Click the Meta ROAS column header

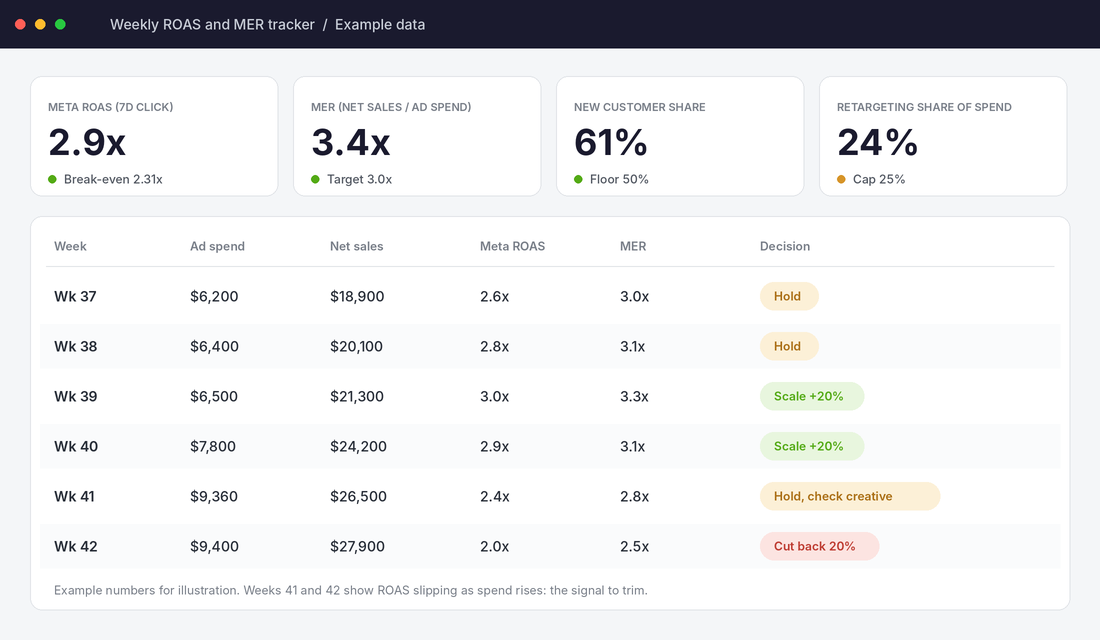[x=512, y=246]
